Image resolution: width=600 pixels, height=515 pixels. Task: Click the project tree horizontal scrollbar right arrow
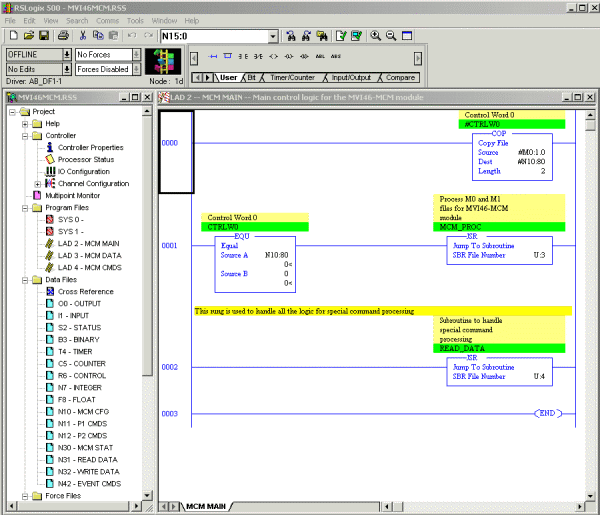(136, 506)
